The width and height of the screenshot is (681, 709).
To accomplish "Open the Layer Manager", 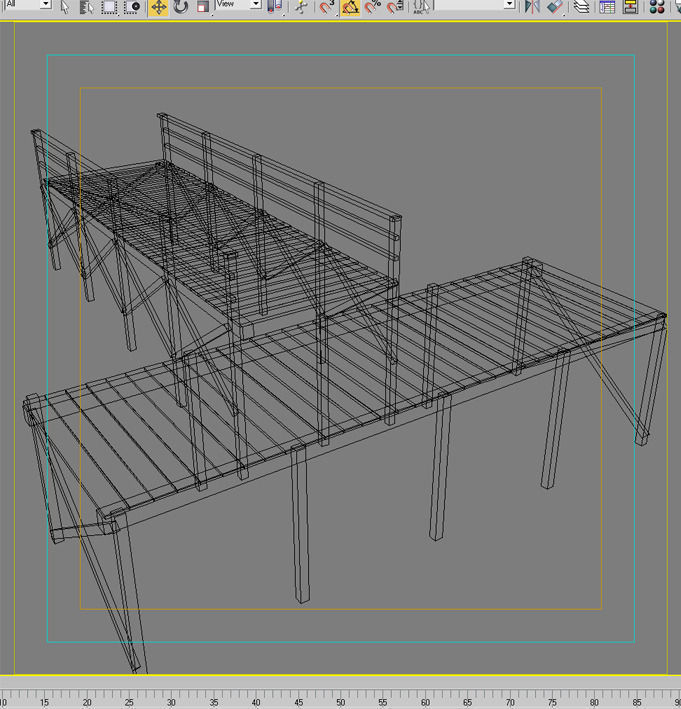I will (582, 7).
